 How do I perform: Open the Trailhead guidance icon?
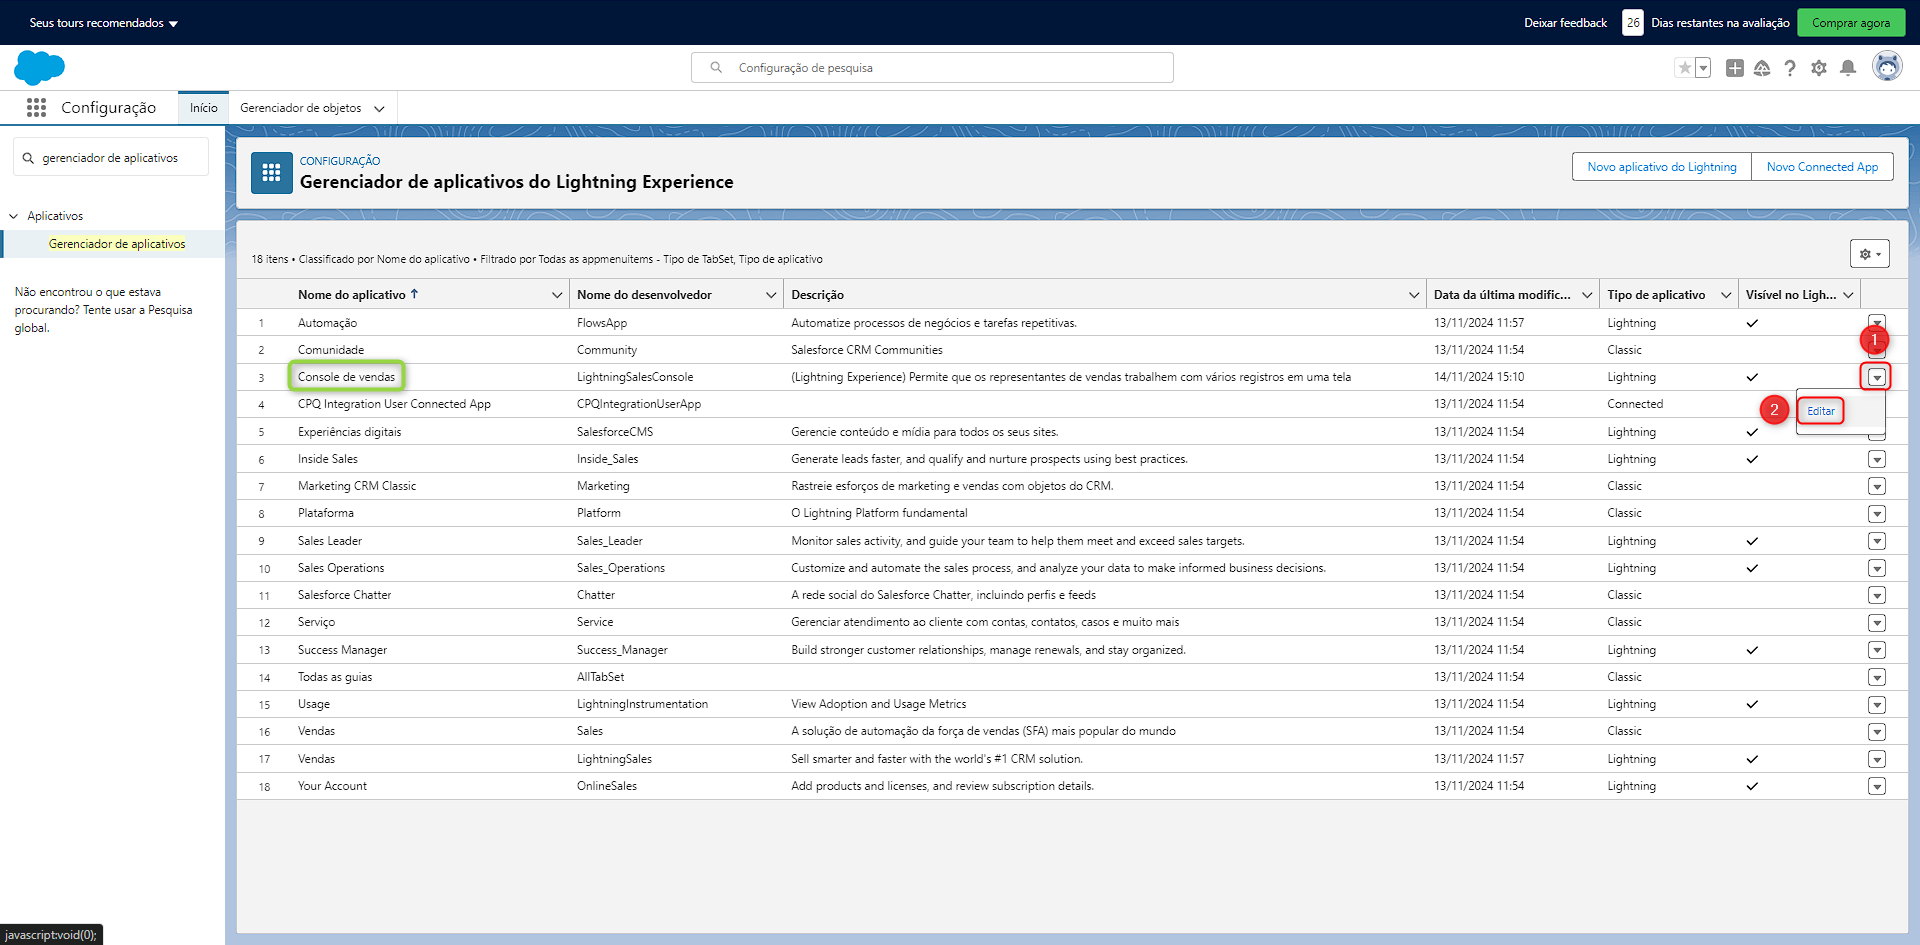[1762, 68]
